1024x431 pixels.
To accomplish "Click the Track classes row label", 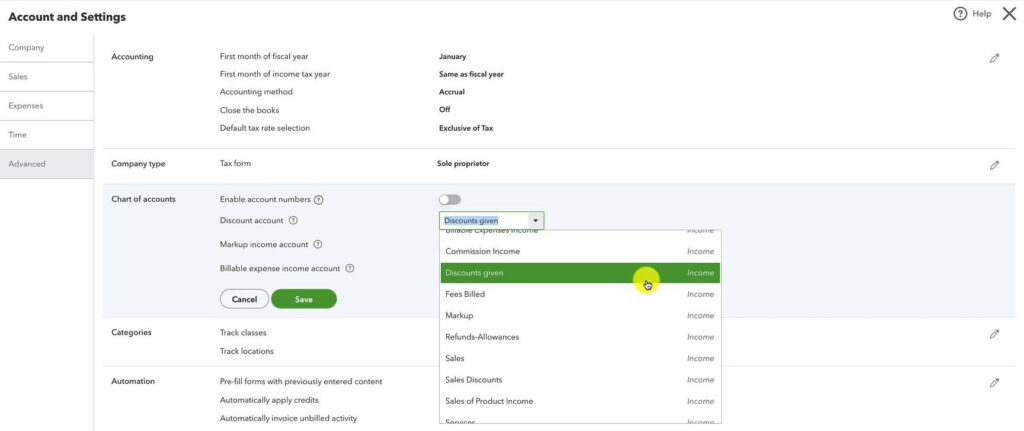I will pos(243,333).
